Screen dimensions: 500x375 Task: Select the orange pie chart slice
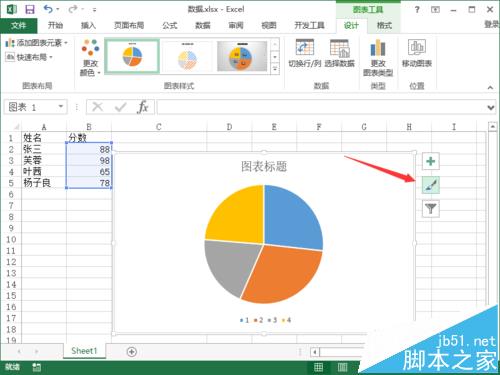click(283, 273)
